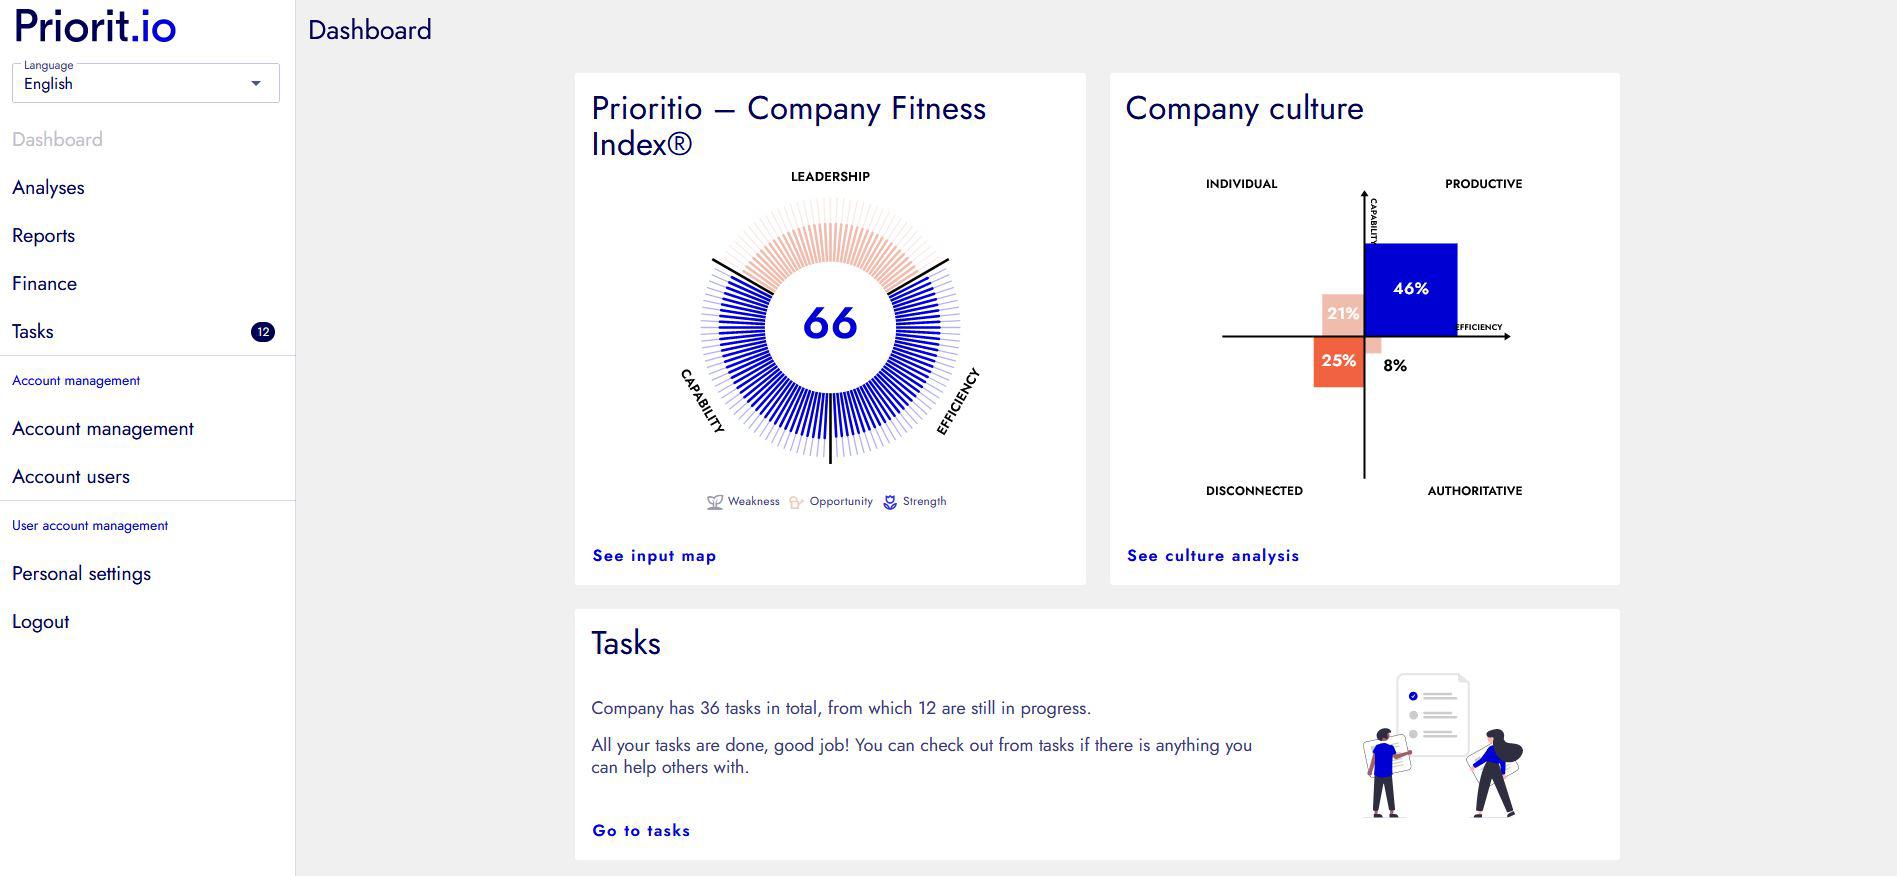Open the Language dropdown
The height and width of the screenshot is (876, 1897).
click(x=145, y=83)
